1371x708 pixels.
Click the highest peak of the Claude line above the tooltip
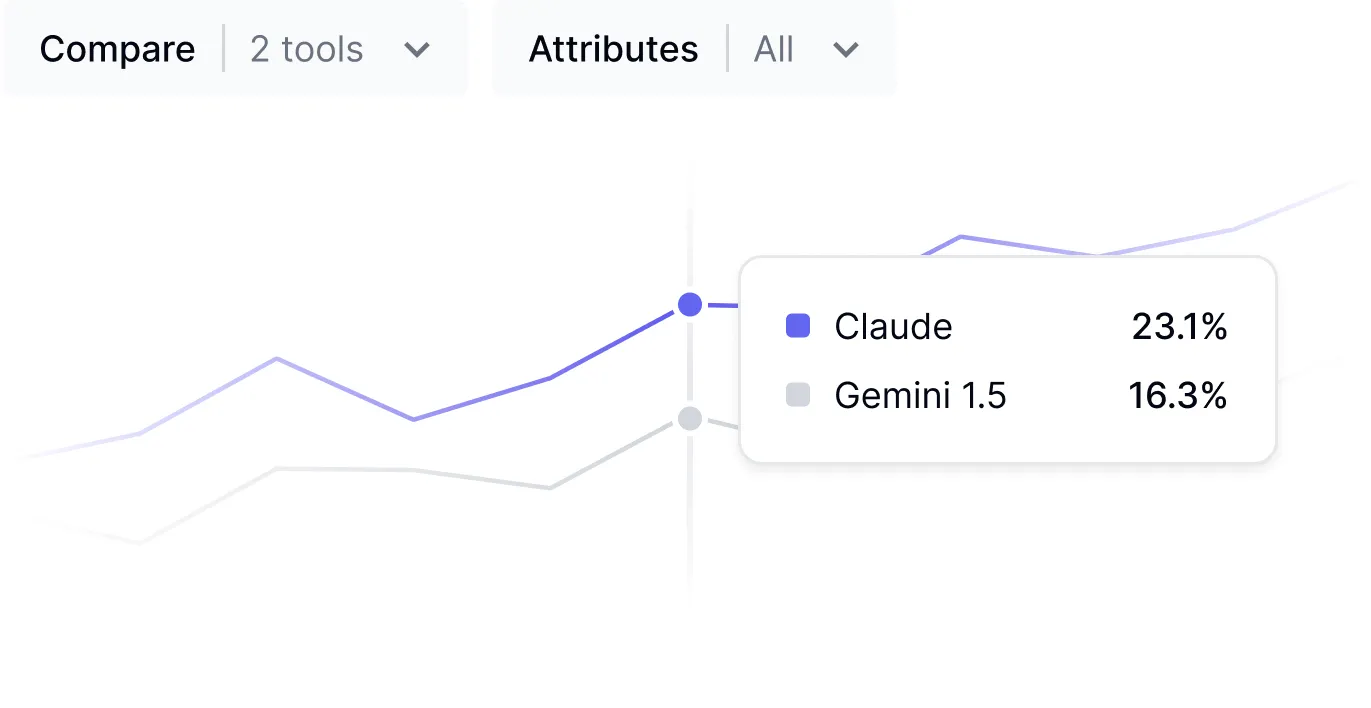click(x=961, y=237)
